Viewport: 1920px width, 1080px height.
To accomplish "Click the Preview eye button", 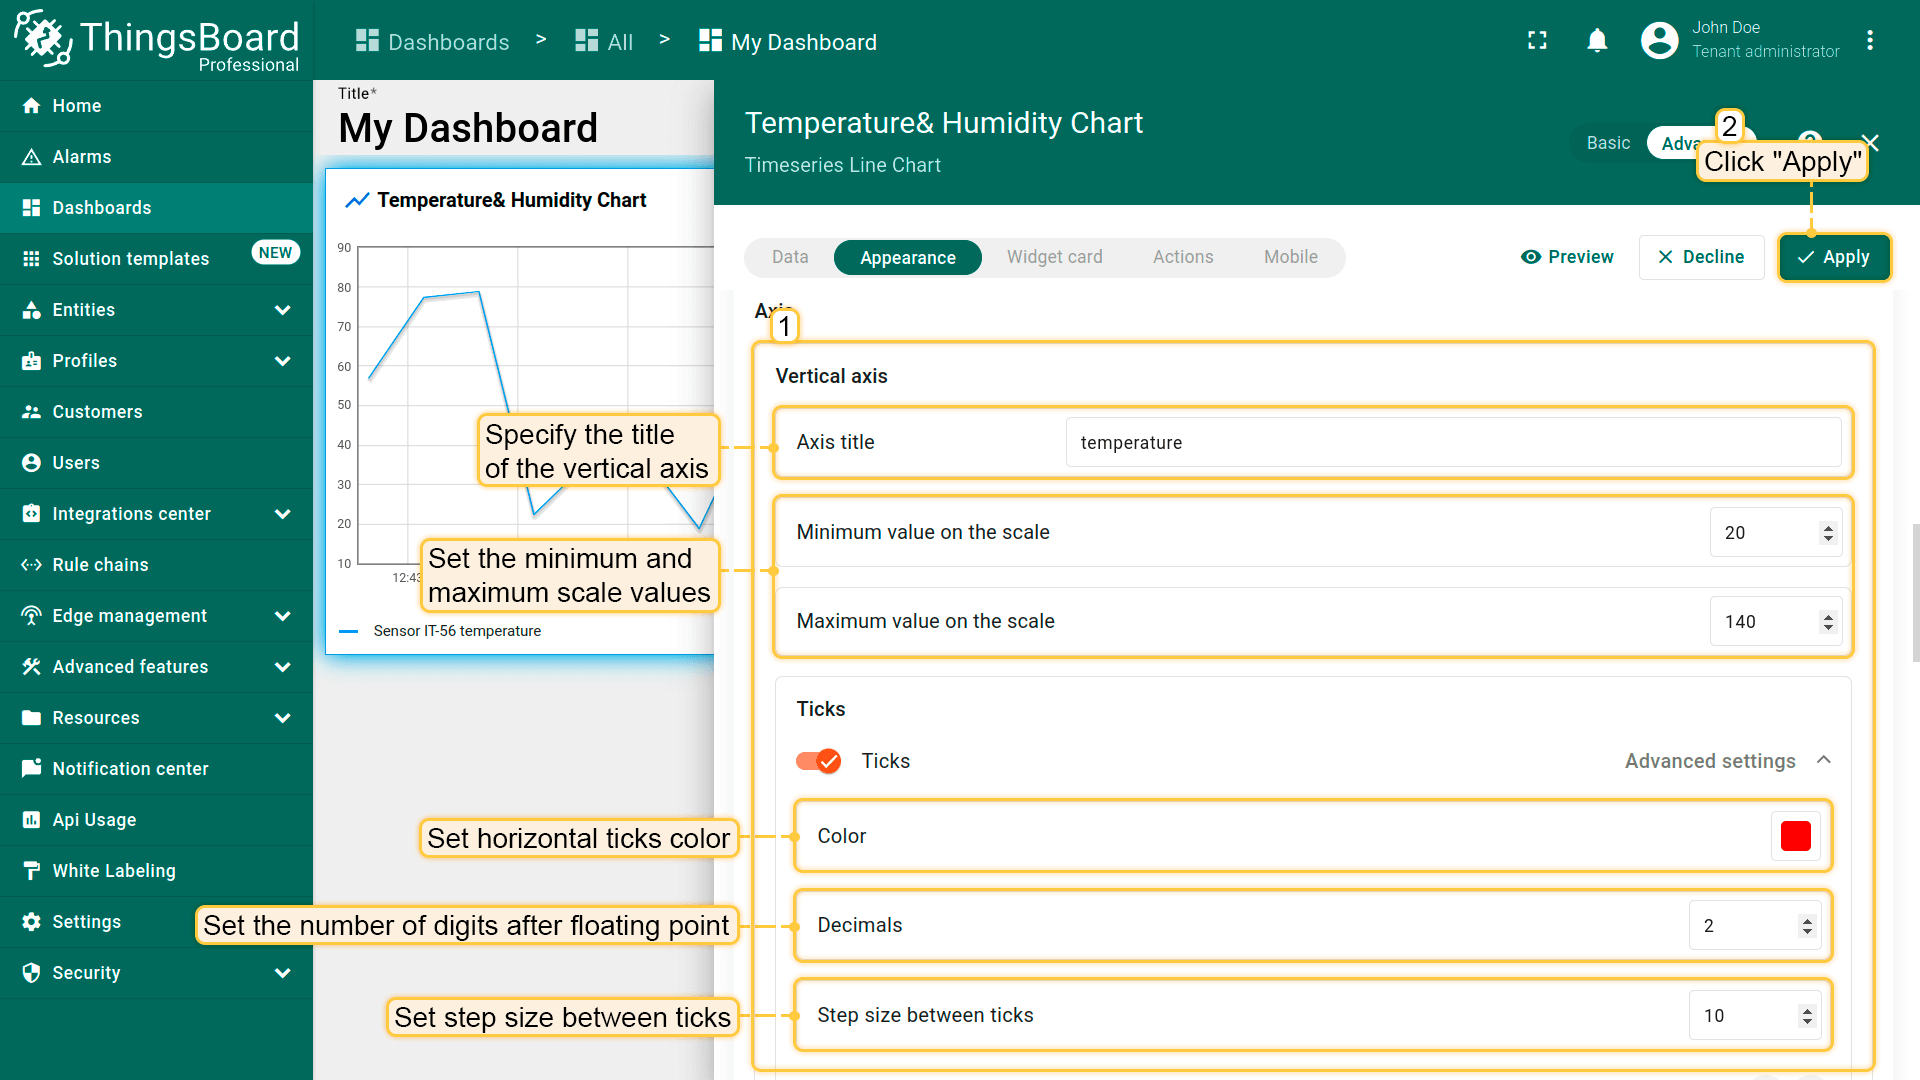I will click(1567, 257).
